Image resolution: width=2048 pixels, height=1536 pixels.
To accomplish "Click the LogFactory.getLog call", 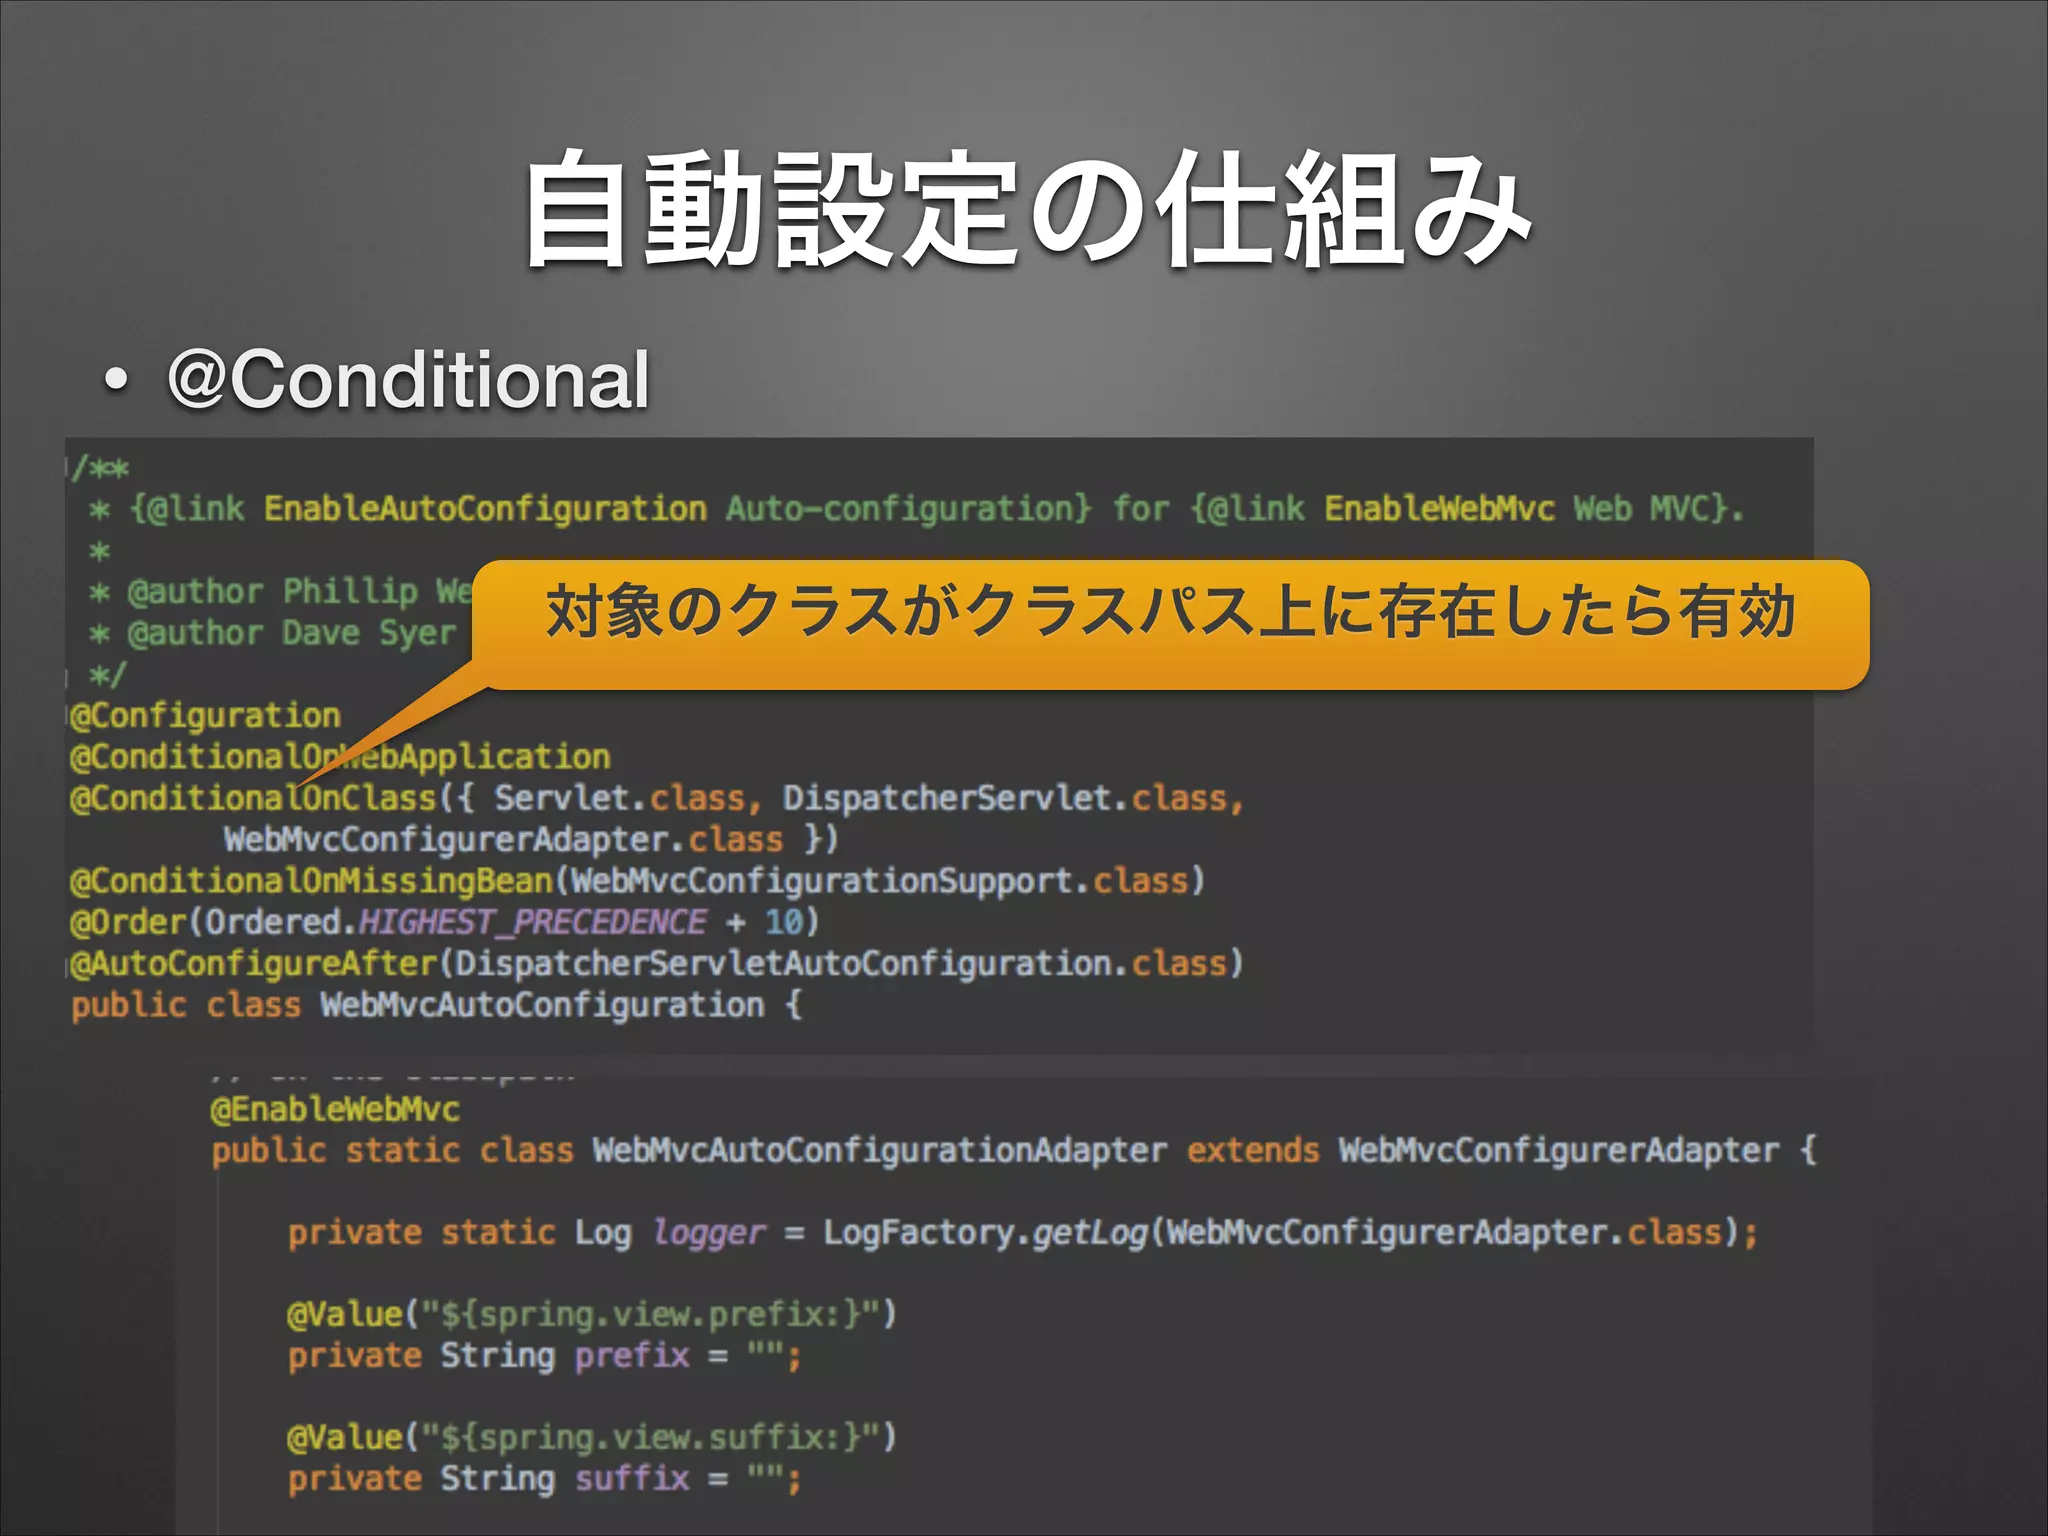I will (x=985, y=1233).
